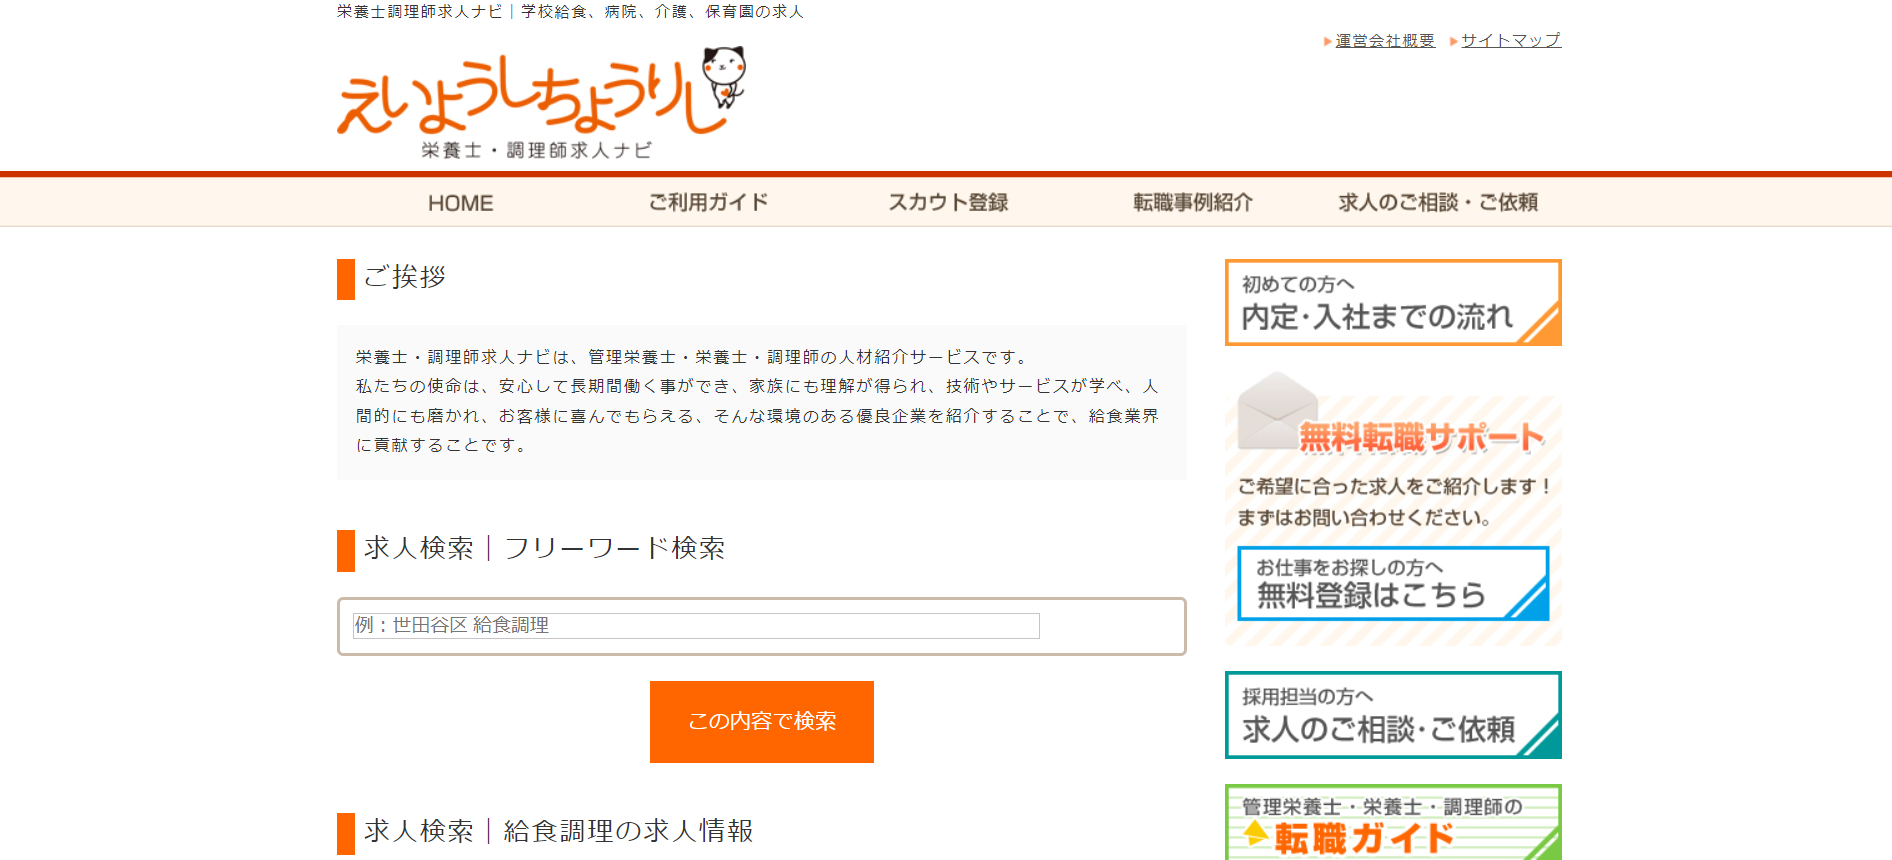This screenshot has height=860, width=1892.
Task: Select 求人のご相談・ご依頼 navigation menu item
Action: pos(1438,203)
